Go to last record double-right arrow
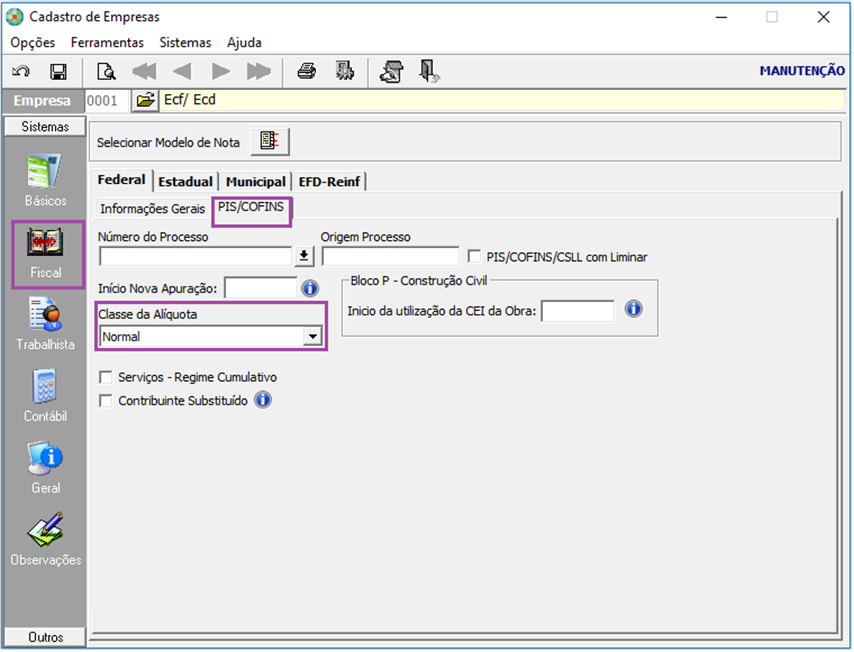 pos(259,71)
